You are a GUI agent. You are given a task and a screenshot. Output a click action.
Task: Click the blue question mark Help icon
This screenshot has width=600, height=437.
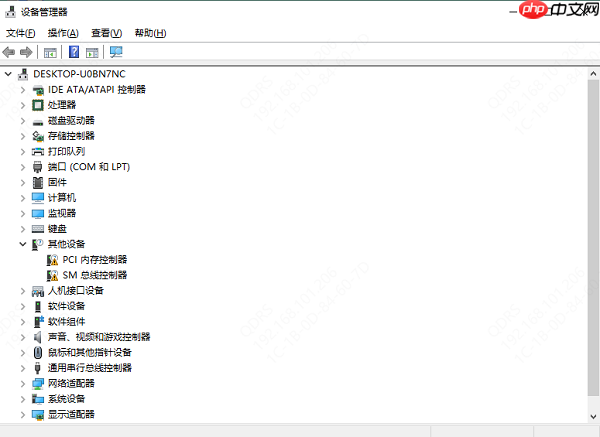coord(74,52)
